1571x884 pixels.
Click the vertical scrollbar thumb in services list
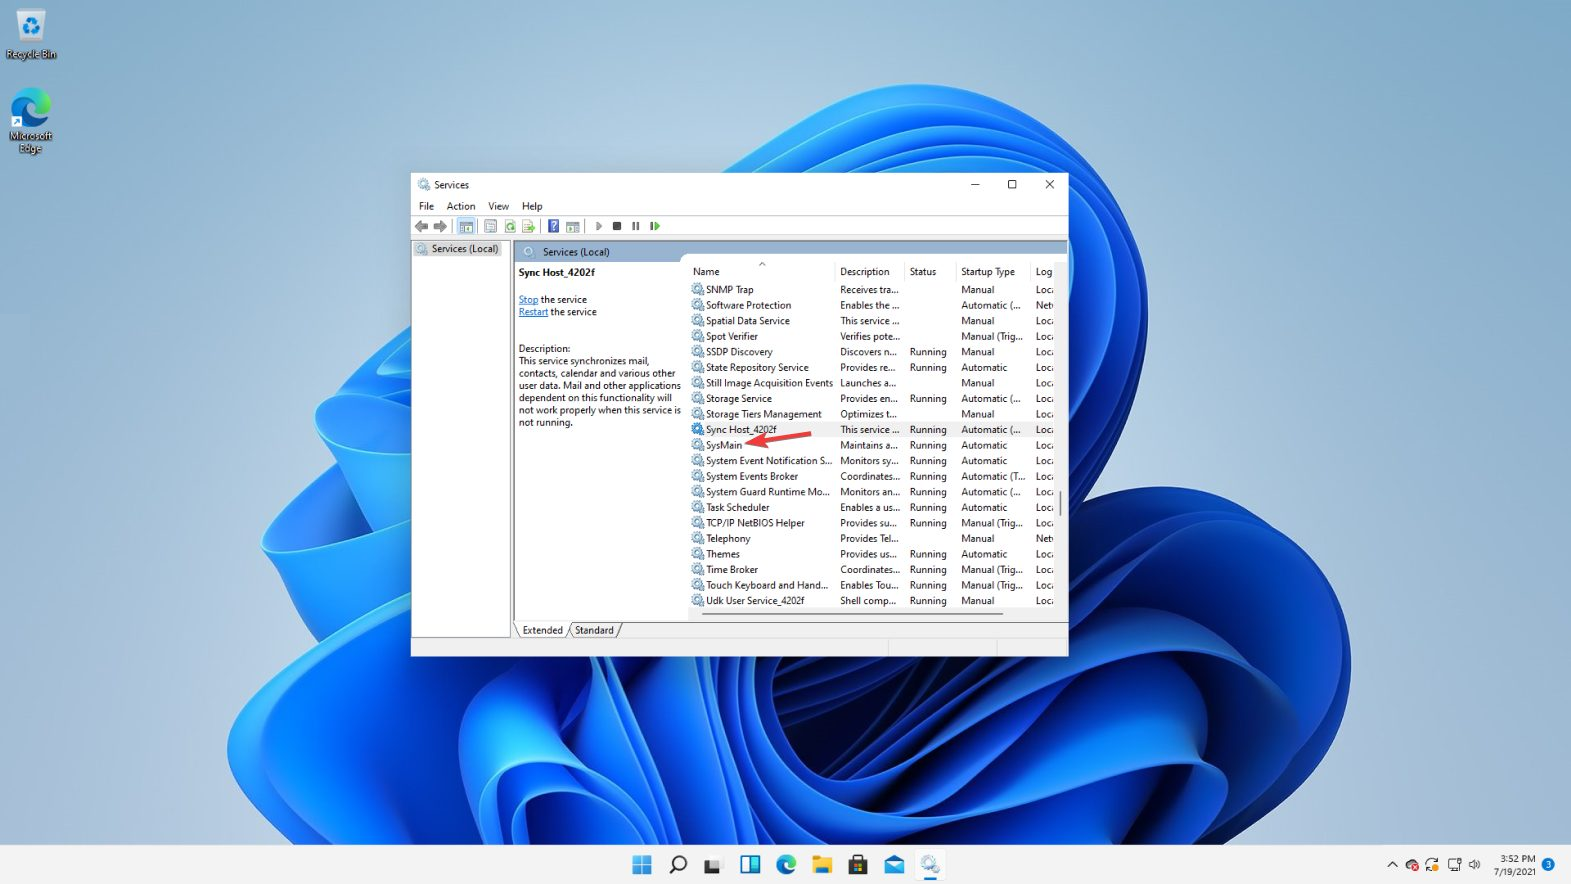tap(1060, 503)
